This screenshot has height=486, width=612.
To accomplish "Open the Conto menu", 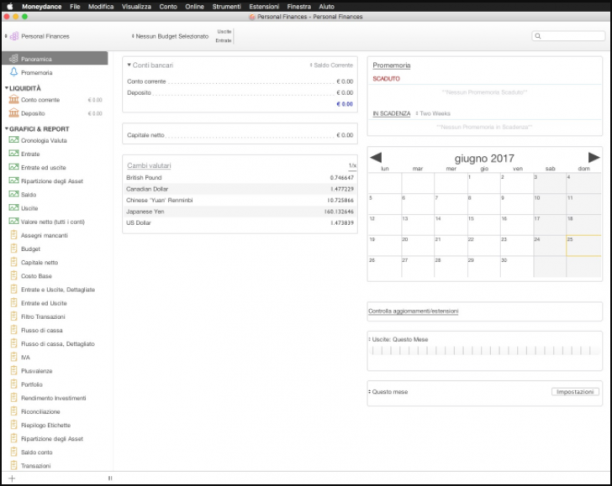I will pos(168,6).
